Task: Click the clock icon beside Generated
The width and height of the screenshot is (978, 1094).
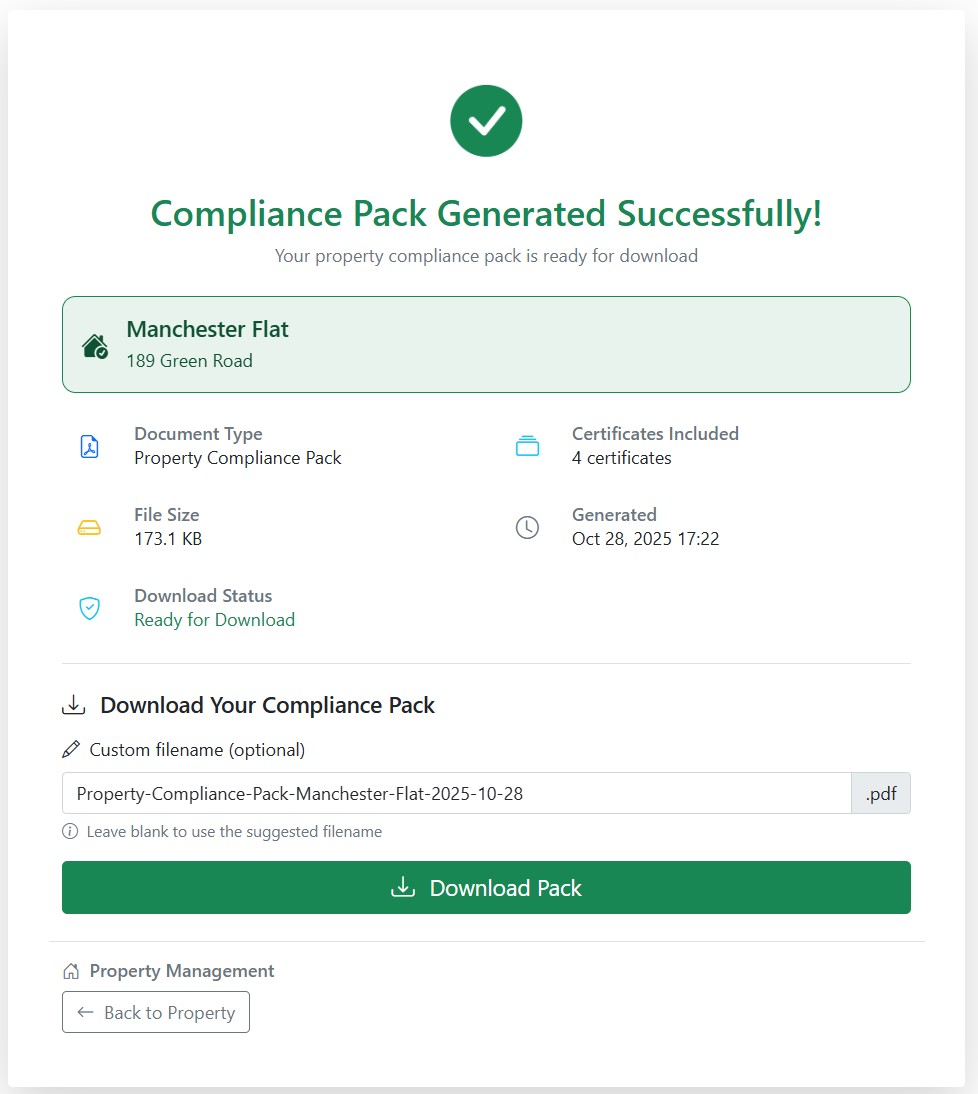Action: pyautogui.click(x=527, y=527)
